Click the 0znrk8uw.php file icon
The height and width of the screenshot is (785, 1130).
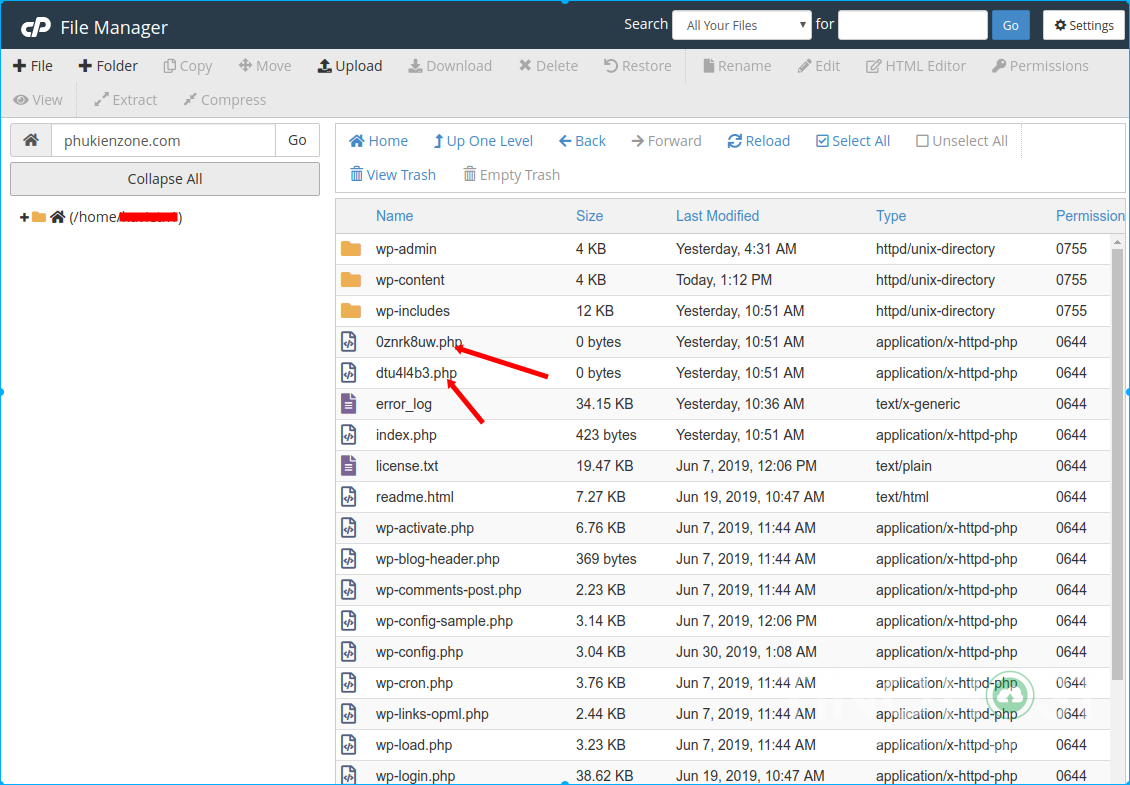pyautogui.click(x=349, y=342)
